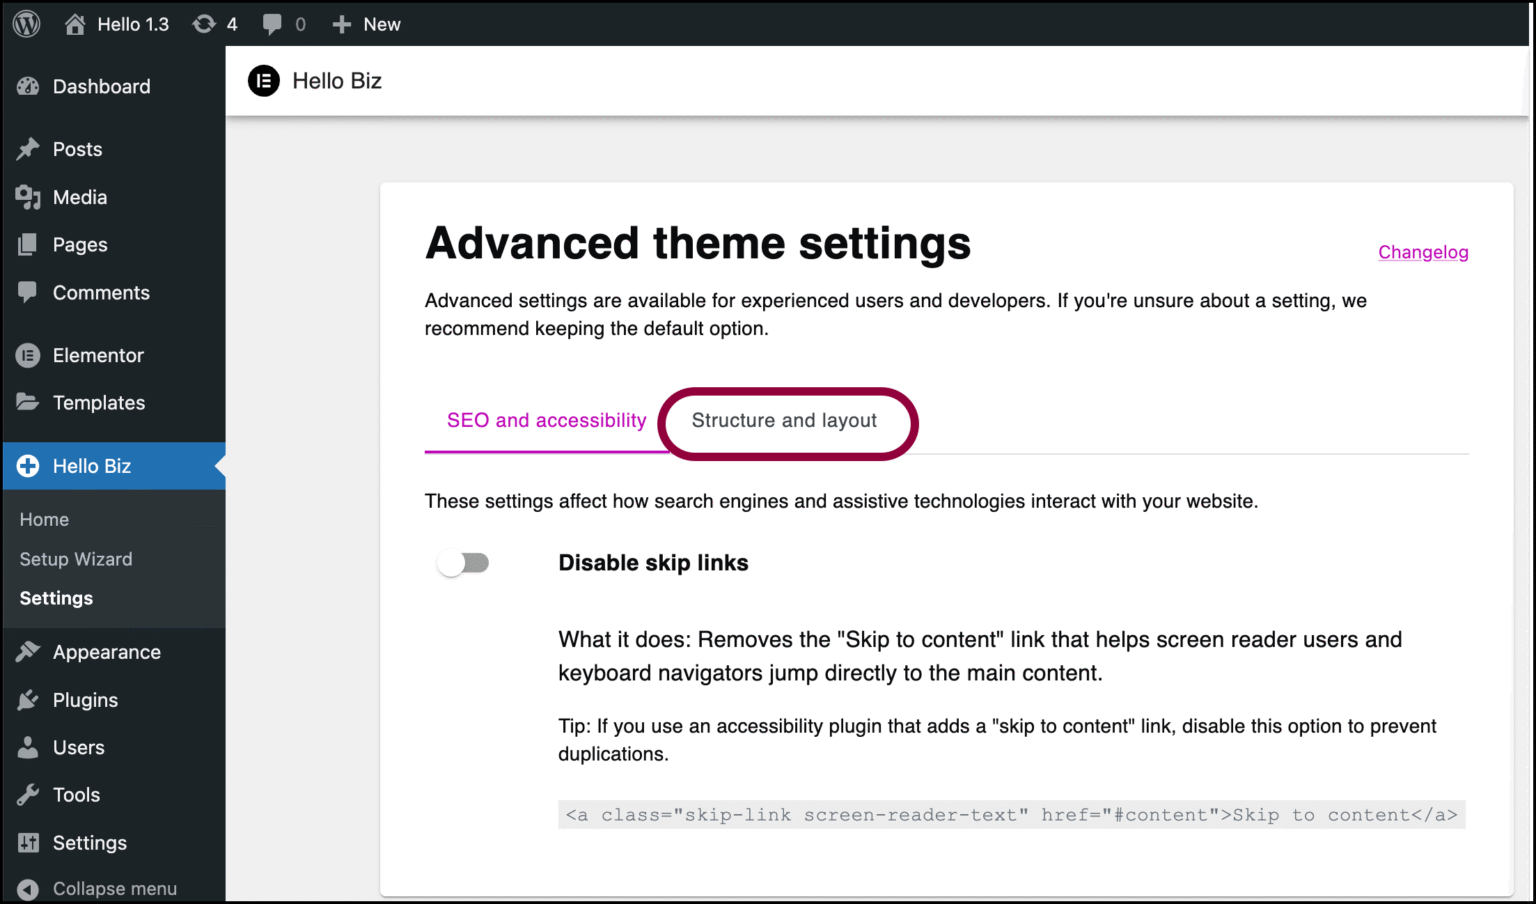Open the Changelog link
The width and height of the screenshot is (1536, 904).
coord(1423,252)
